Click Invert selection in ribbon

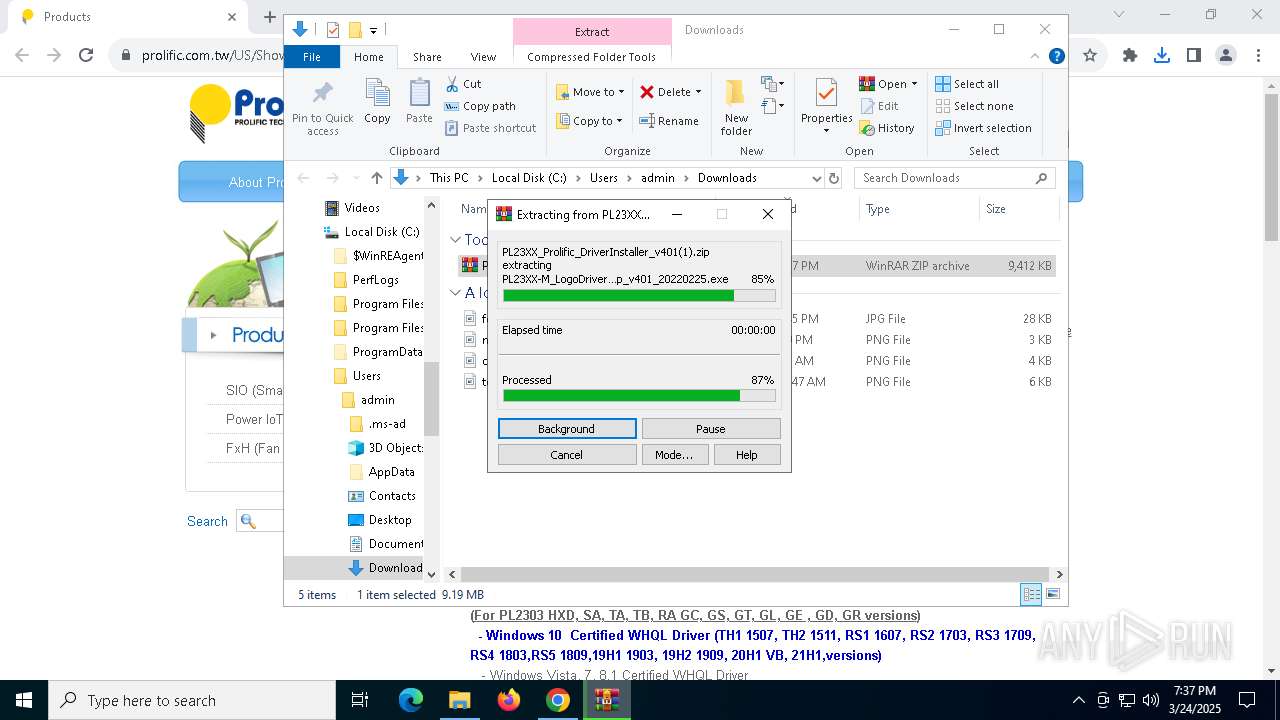984,128
